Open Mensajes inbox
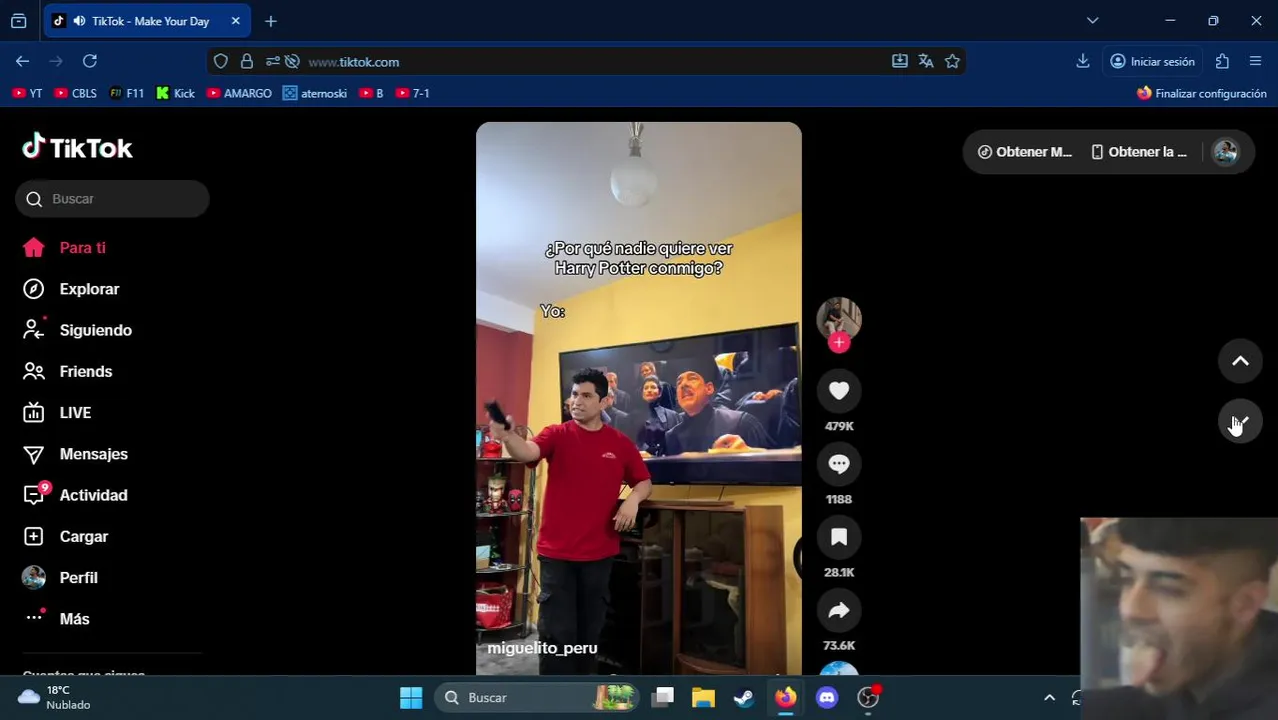Image resolution: width=1278 pixels, height=720 pixels. [x=93, y=454]
